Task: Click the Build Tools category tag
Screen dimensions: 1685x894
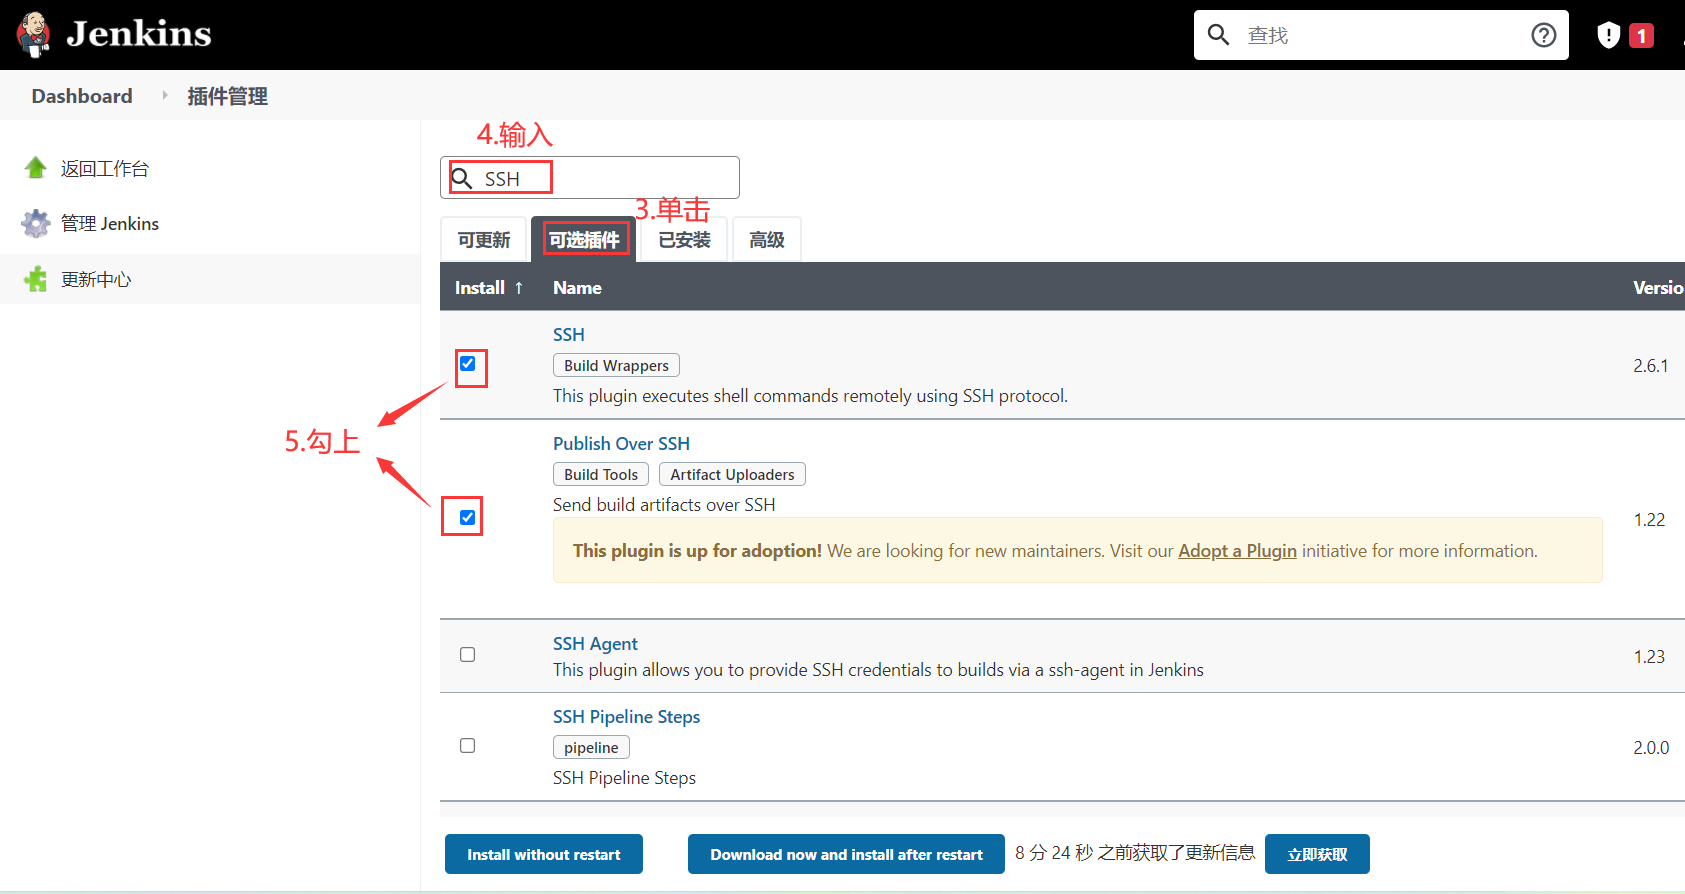Action: tap(601, 474)
